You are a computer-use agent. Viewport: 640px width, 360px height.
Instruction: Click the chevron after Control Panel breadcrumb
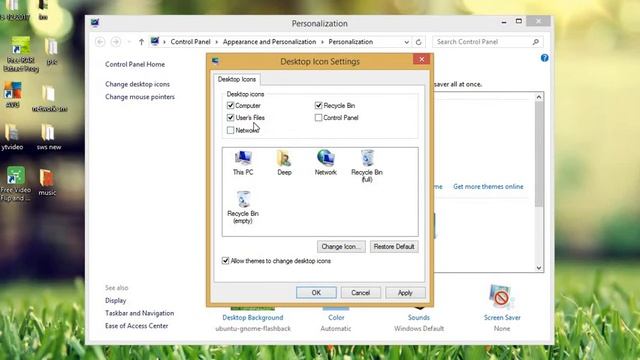(x=217, y=42)
